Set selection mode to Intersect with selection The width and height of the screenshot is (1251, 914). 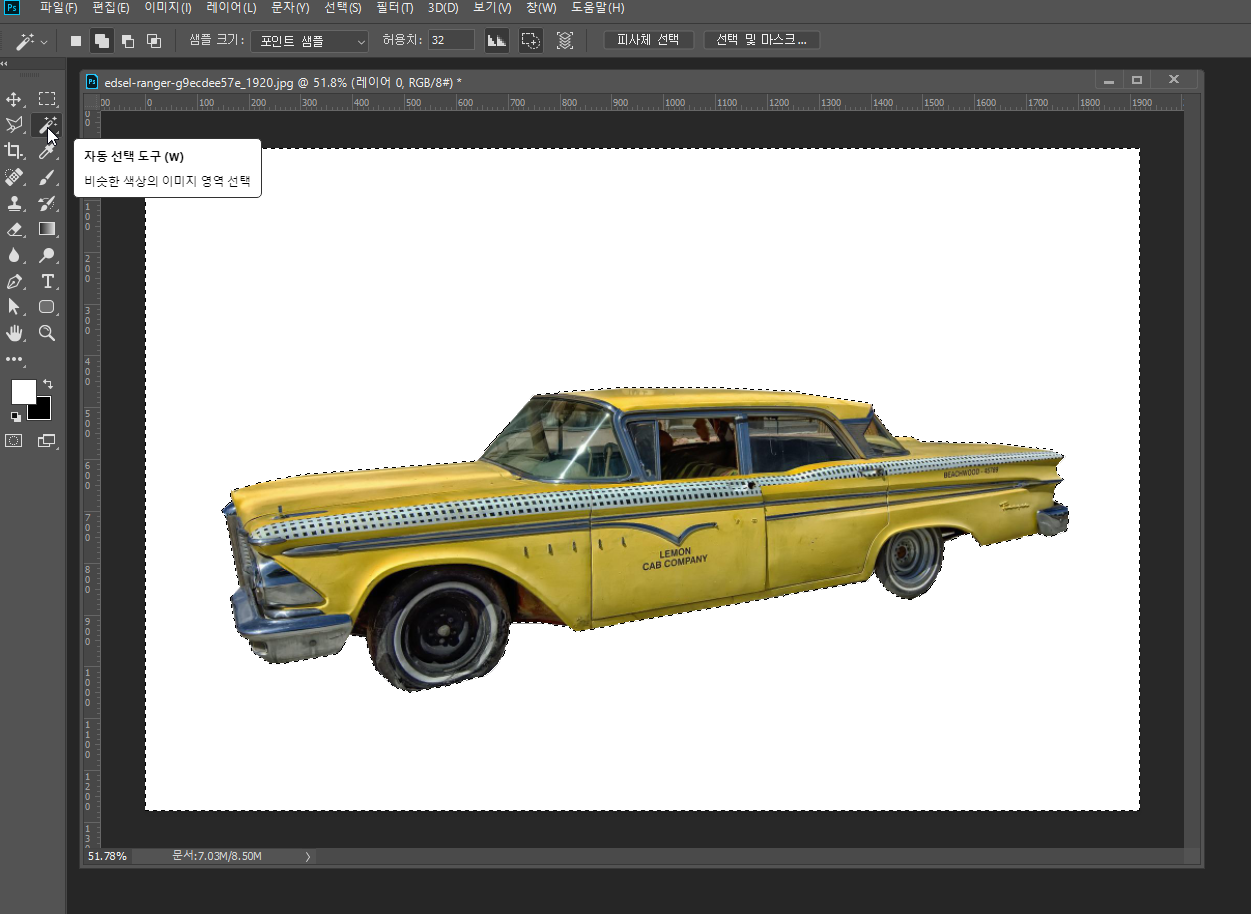(154, 41)
